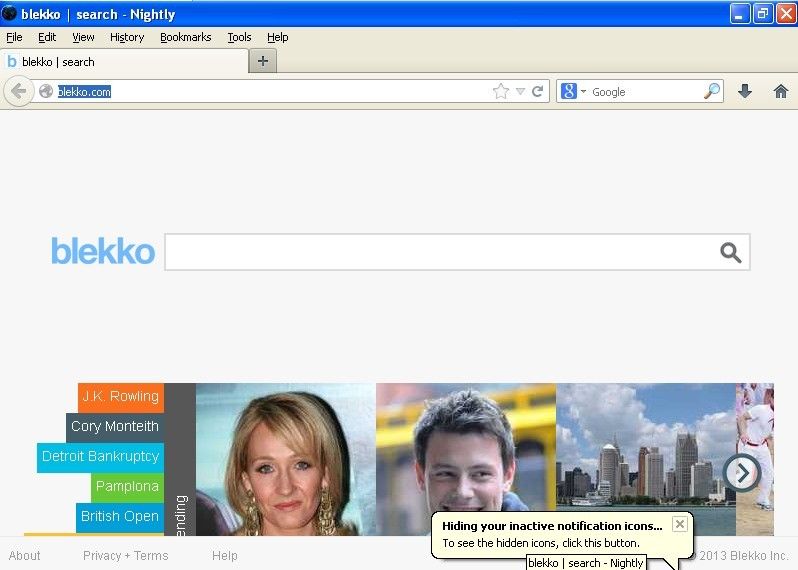Select the 'blekko | search' tab

(124, 62)
